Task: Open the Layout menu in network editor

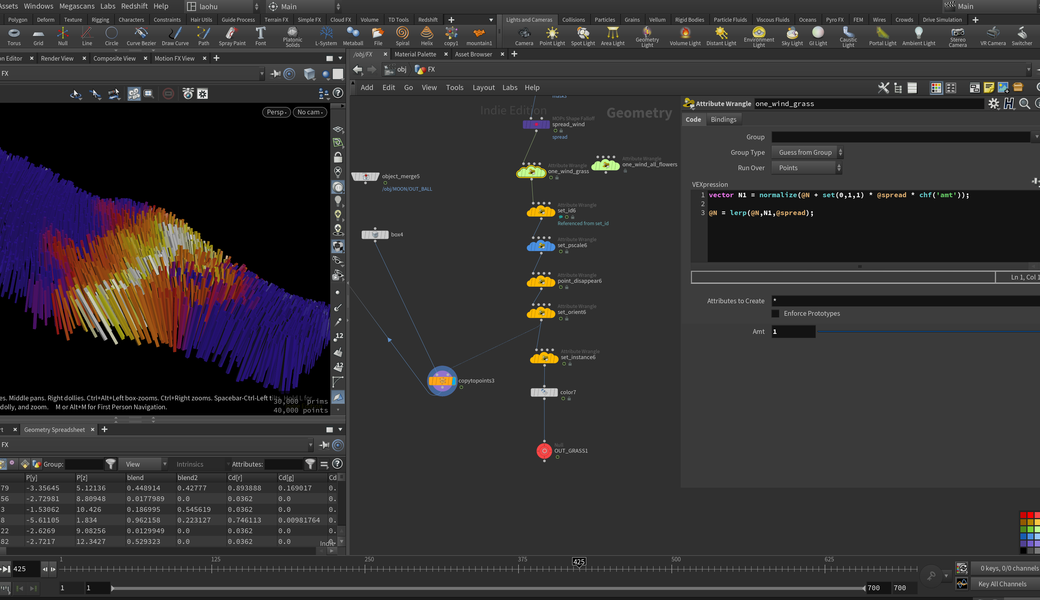Action: coord(483,88)
